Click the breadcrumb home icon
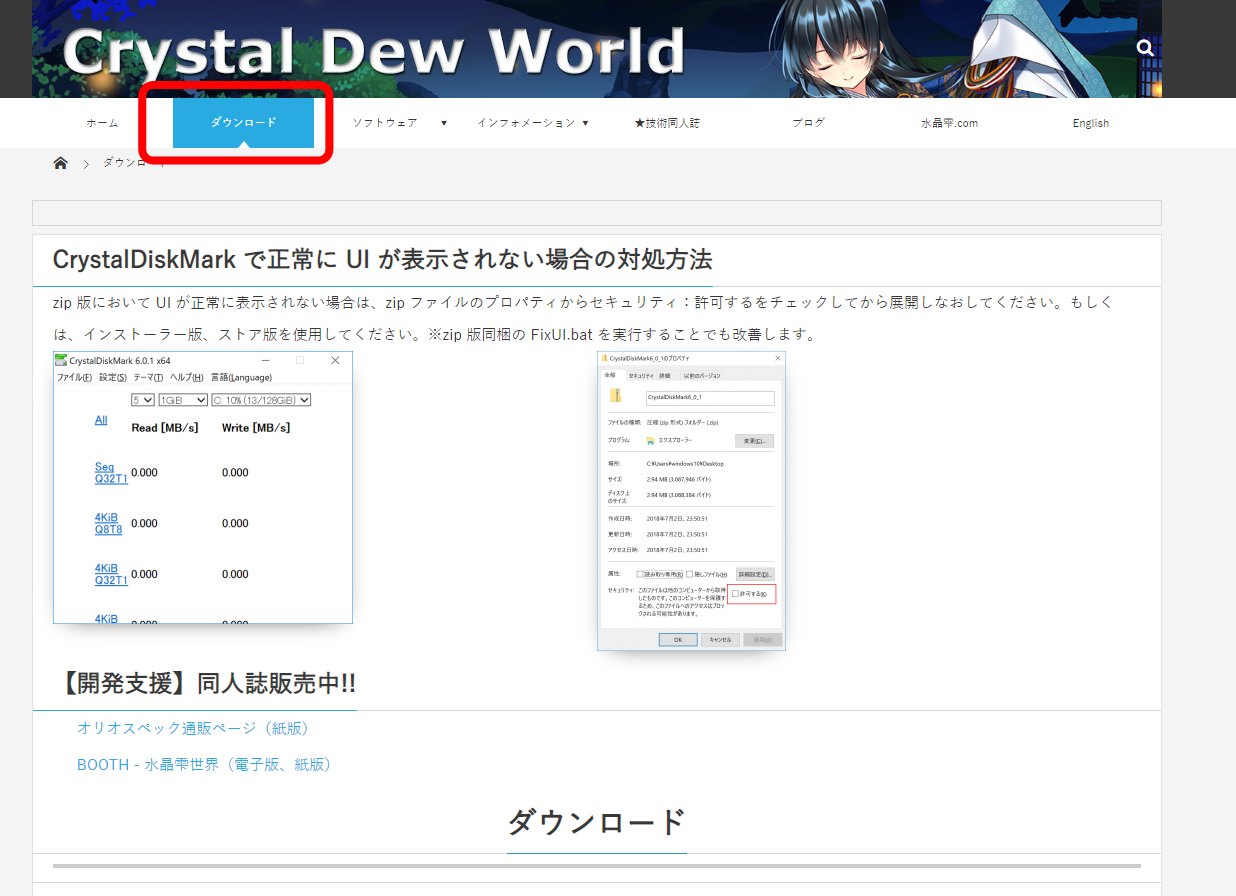 (60, 163)
